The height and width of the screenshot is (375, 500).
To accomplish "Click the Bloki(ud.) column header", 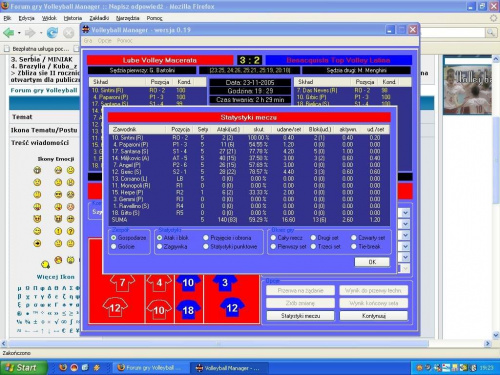I will point(320,129).
